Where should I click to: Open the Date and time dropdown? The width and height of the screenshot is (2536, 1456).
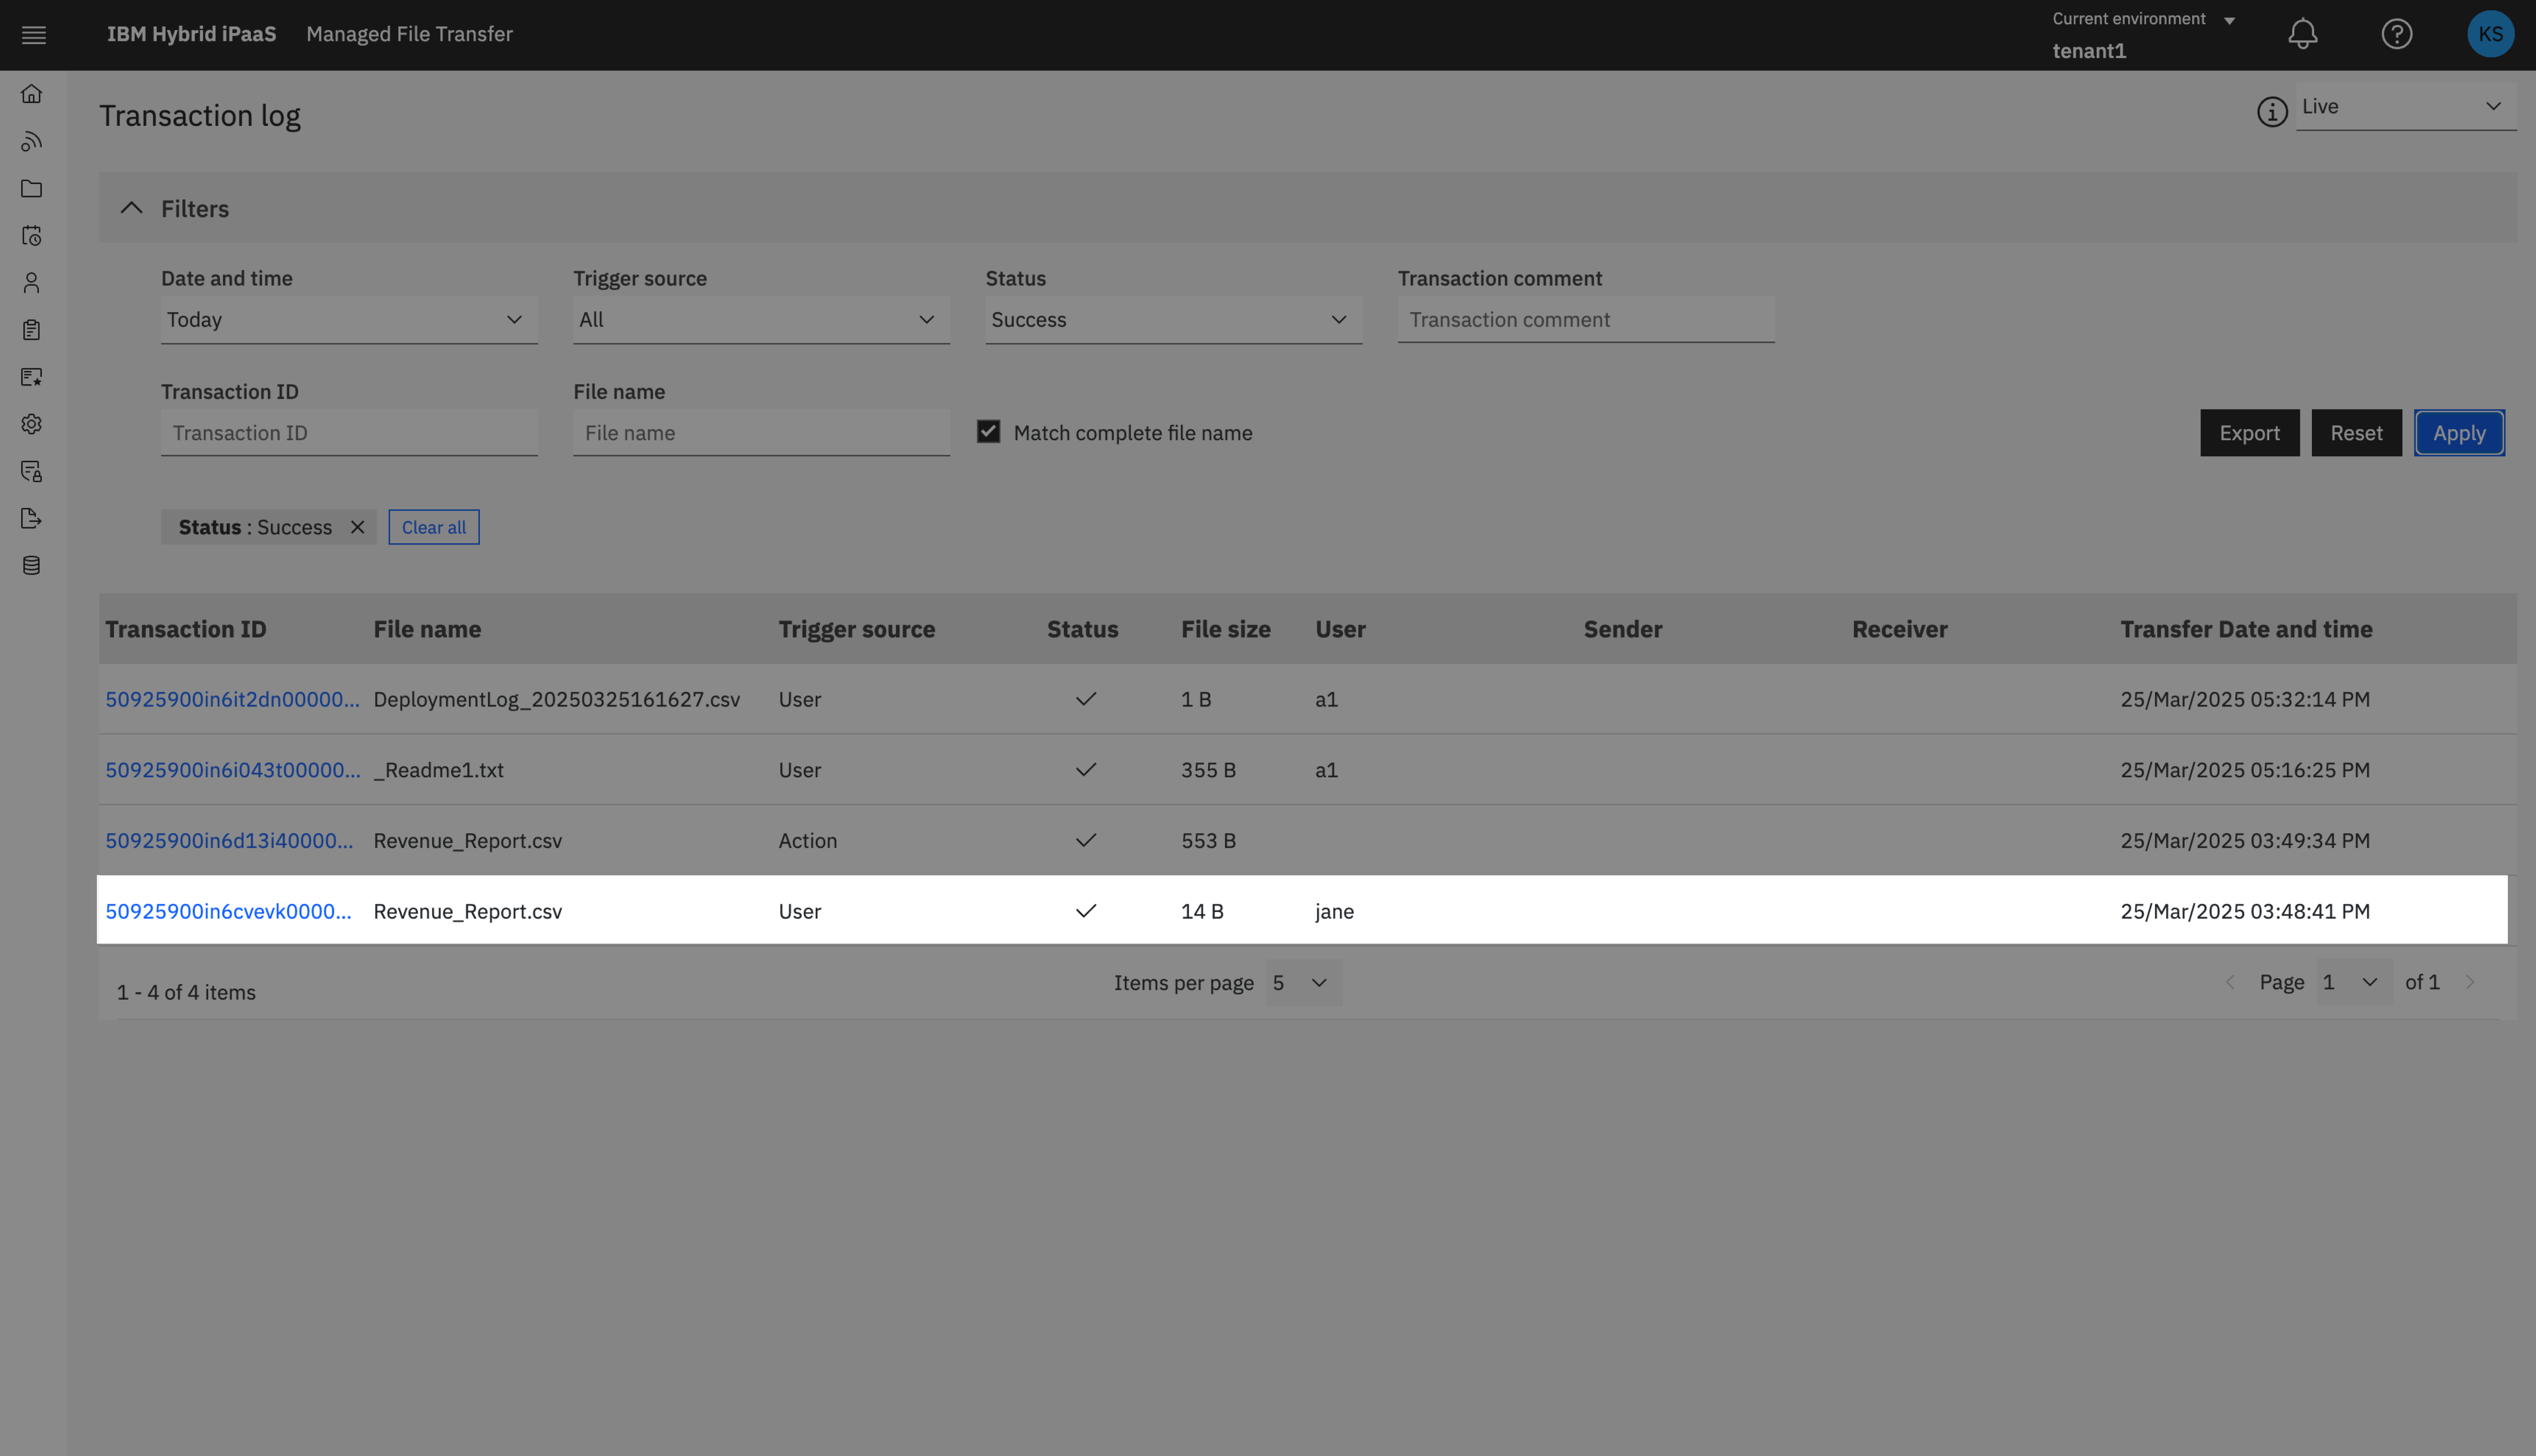(x=348, y=320)
